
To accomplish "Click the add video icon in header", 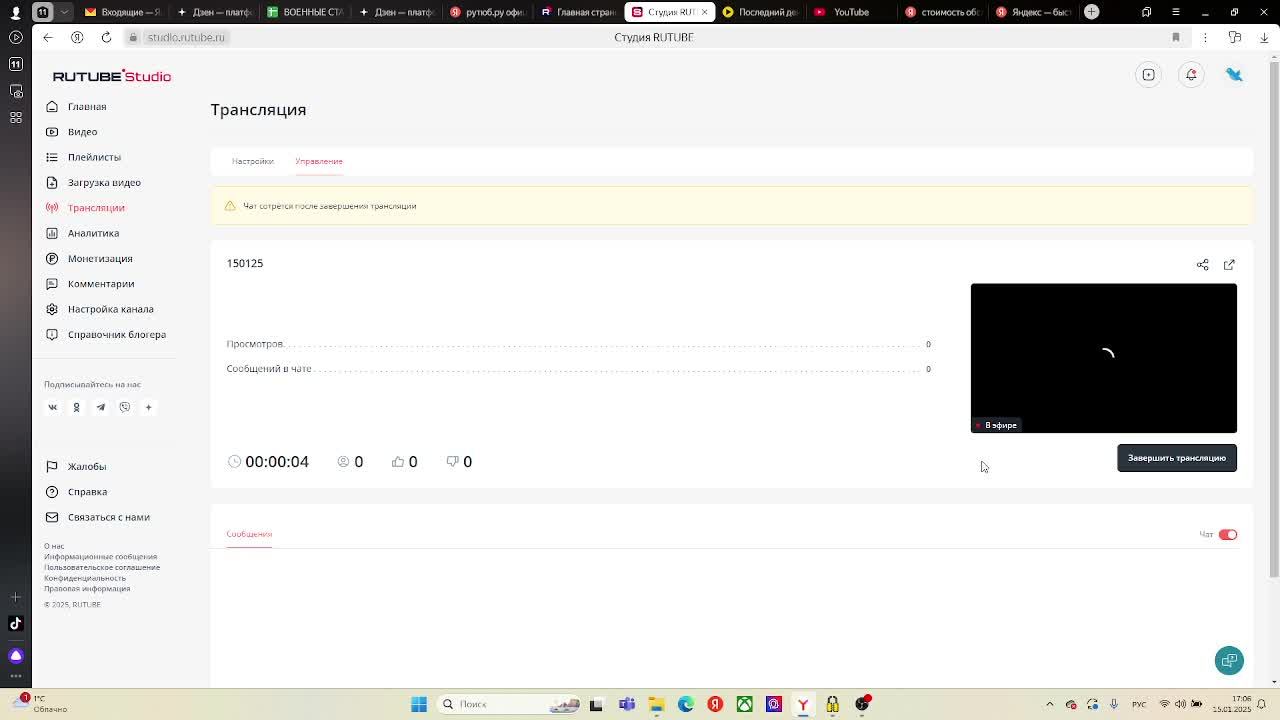I will 1148,75.
